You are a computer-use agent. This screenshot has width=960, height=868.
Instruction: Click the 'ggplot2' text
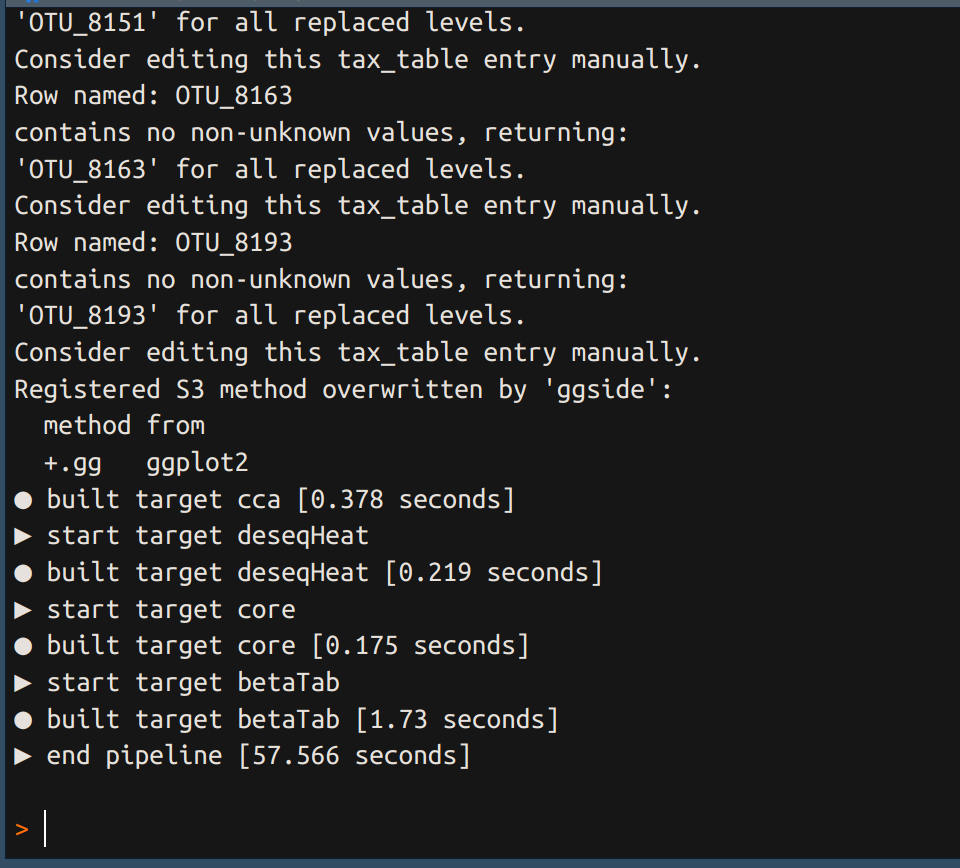(x=197, y=462)
